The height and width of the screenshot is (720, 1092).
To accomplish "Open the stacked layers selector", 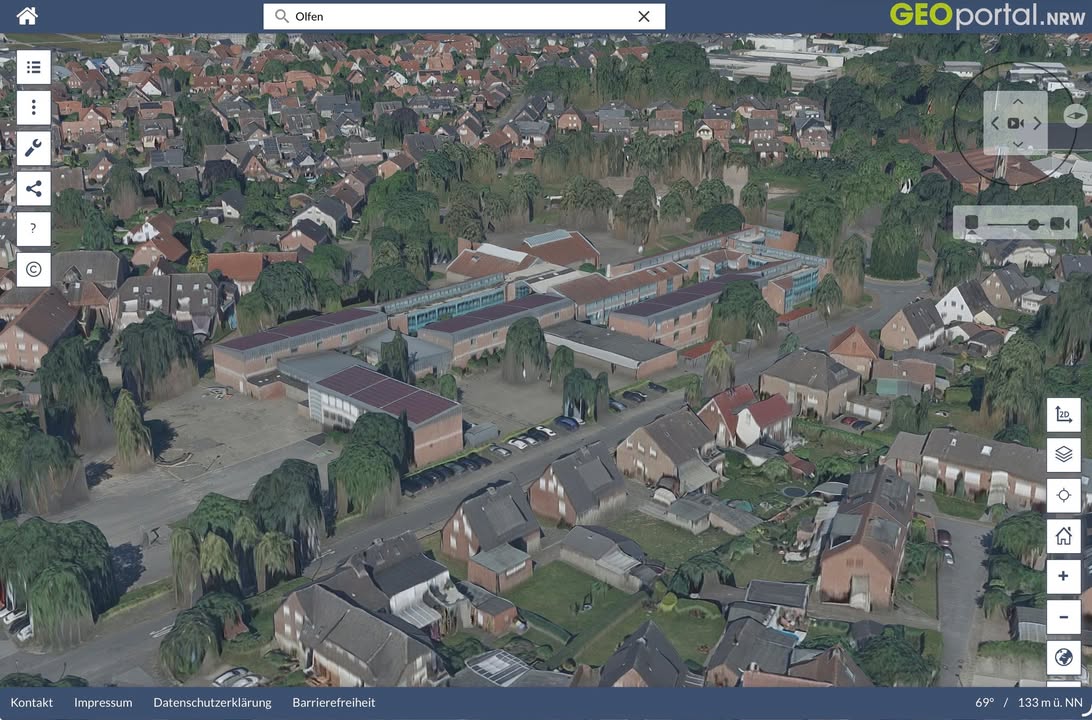I will click(x=1063, y=455).
